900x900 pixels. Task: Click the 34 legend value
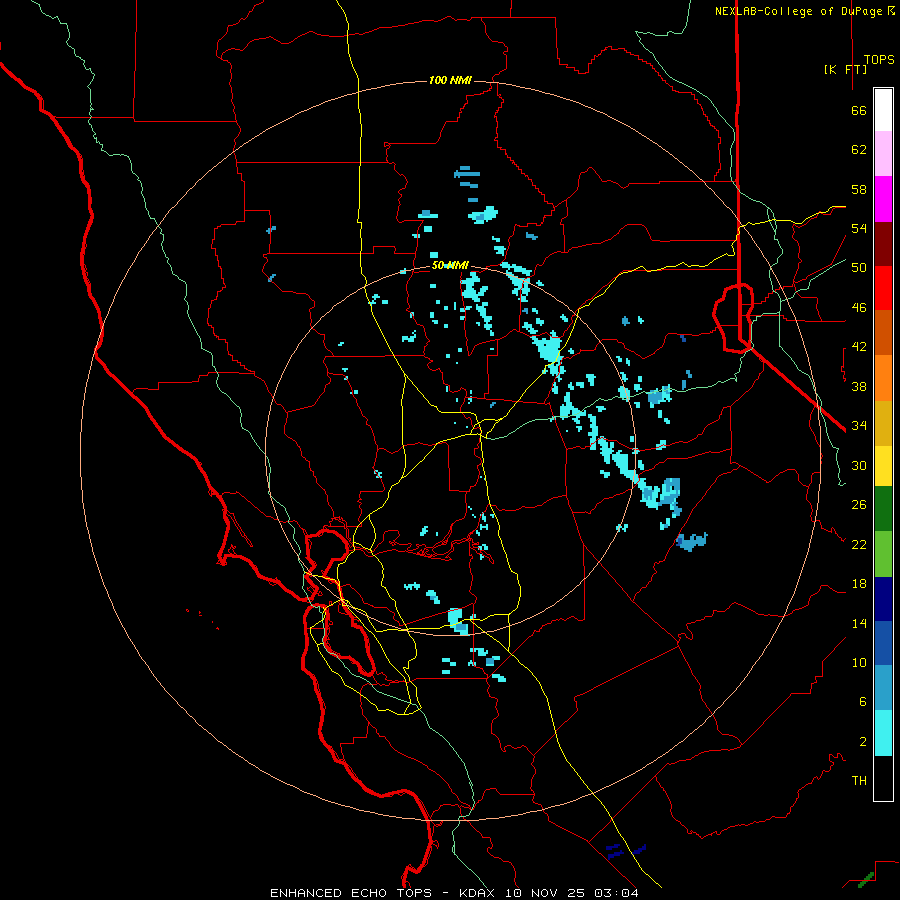[x=859, y=425]
